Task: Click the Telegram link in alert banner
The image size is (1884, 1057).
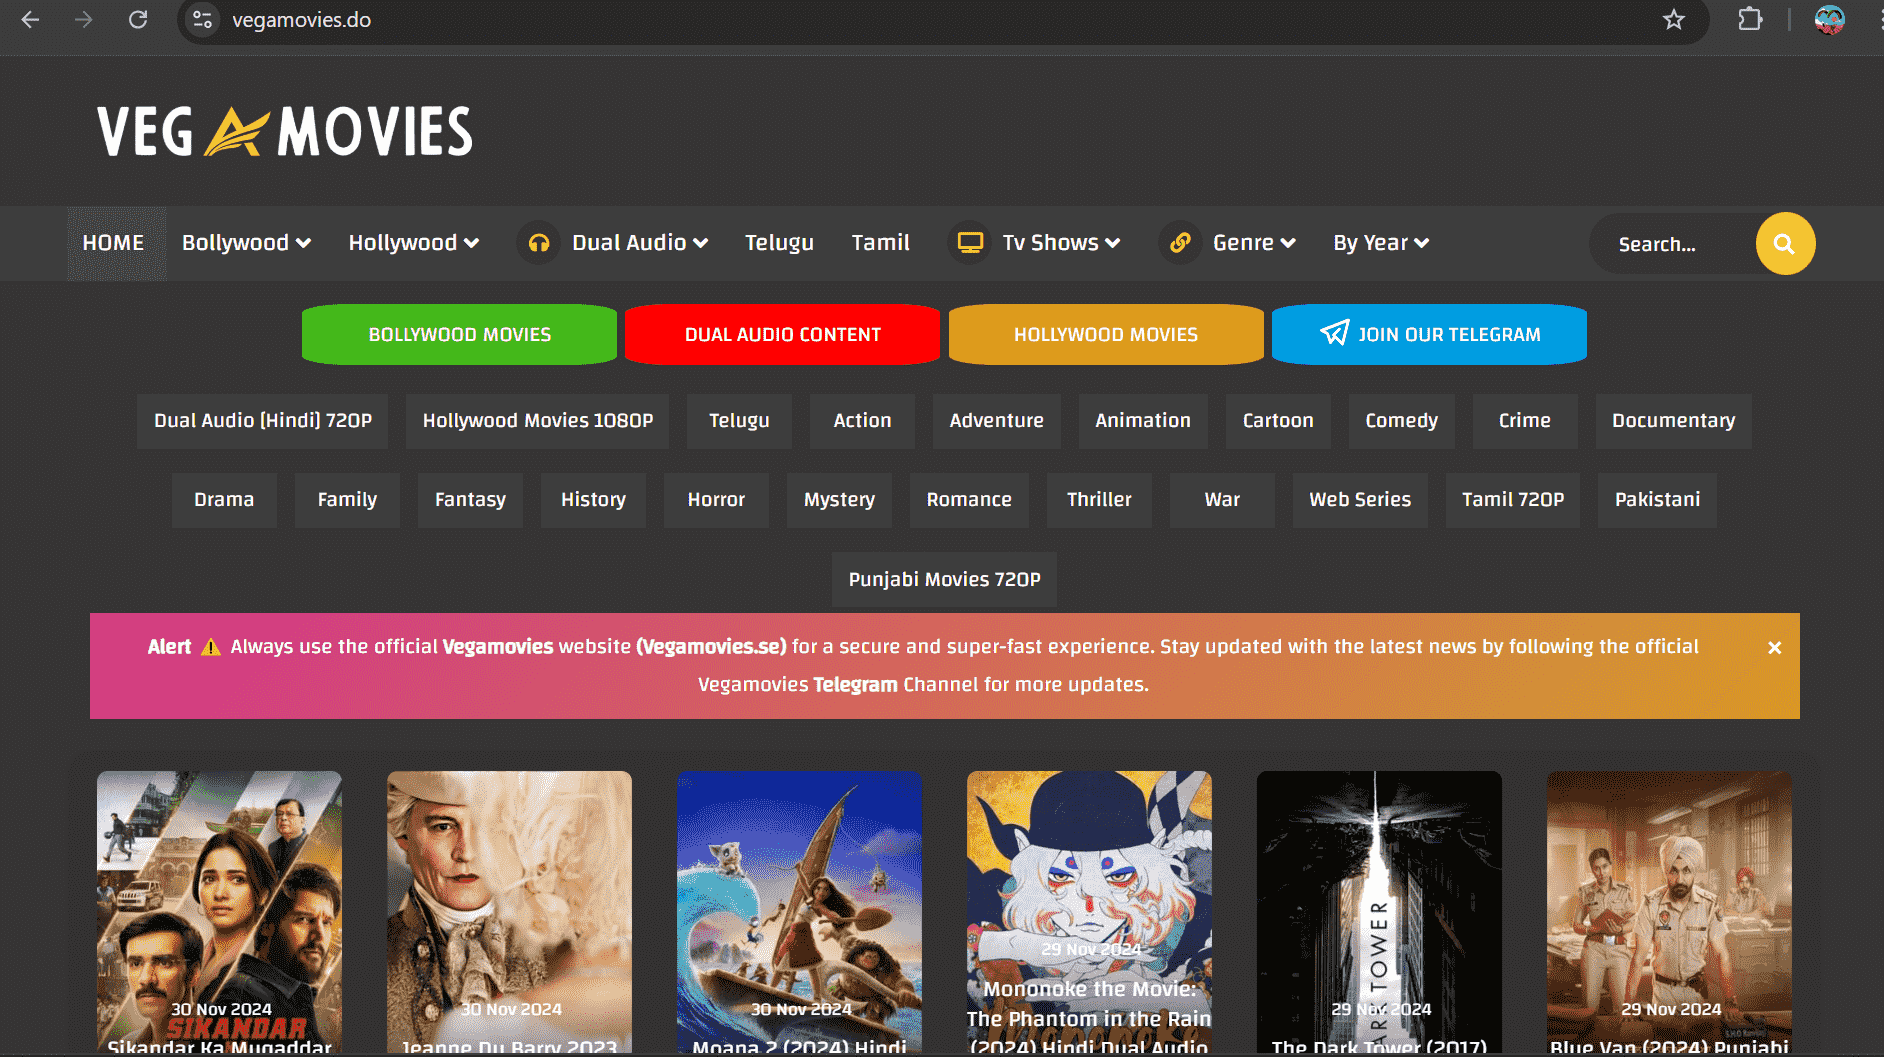Action: tap(855, 685)
